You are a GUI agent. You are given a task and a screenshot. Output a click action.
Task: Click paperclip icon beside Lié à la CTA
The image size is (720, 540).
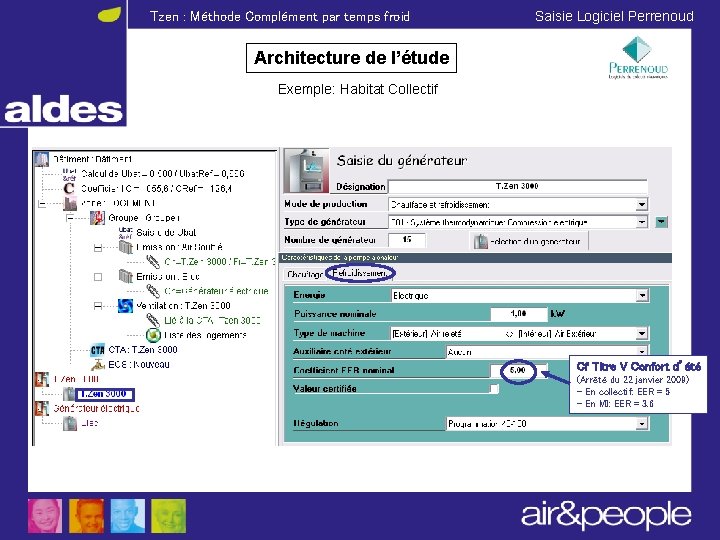tap(153, 320)
